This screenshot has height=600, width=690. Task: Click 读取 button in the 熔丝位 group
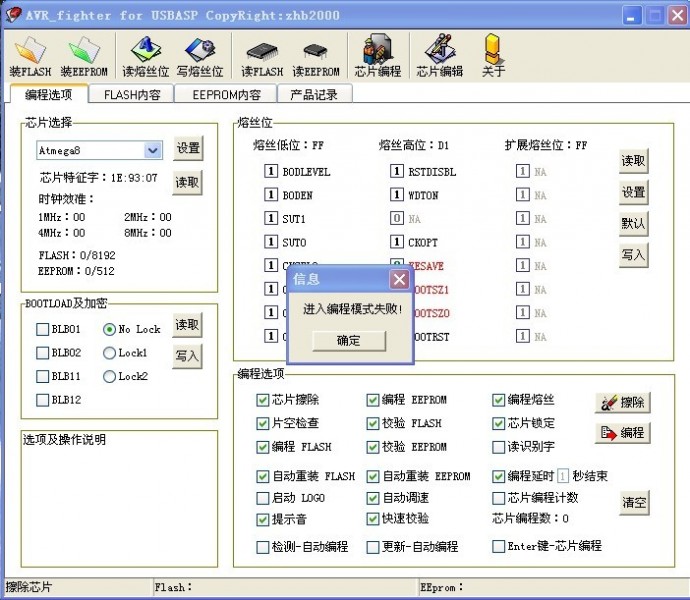[633, 161]
